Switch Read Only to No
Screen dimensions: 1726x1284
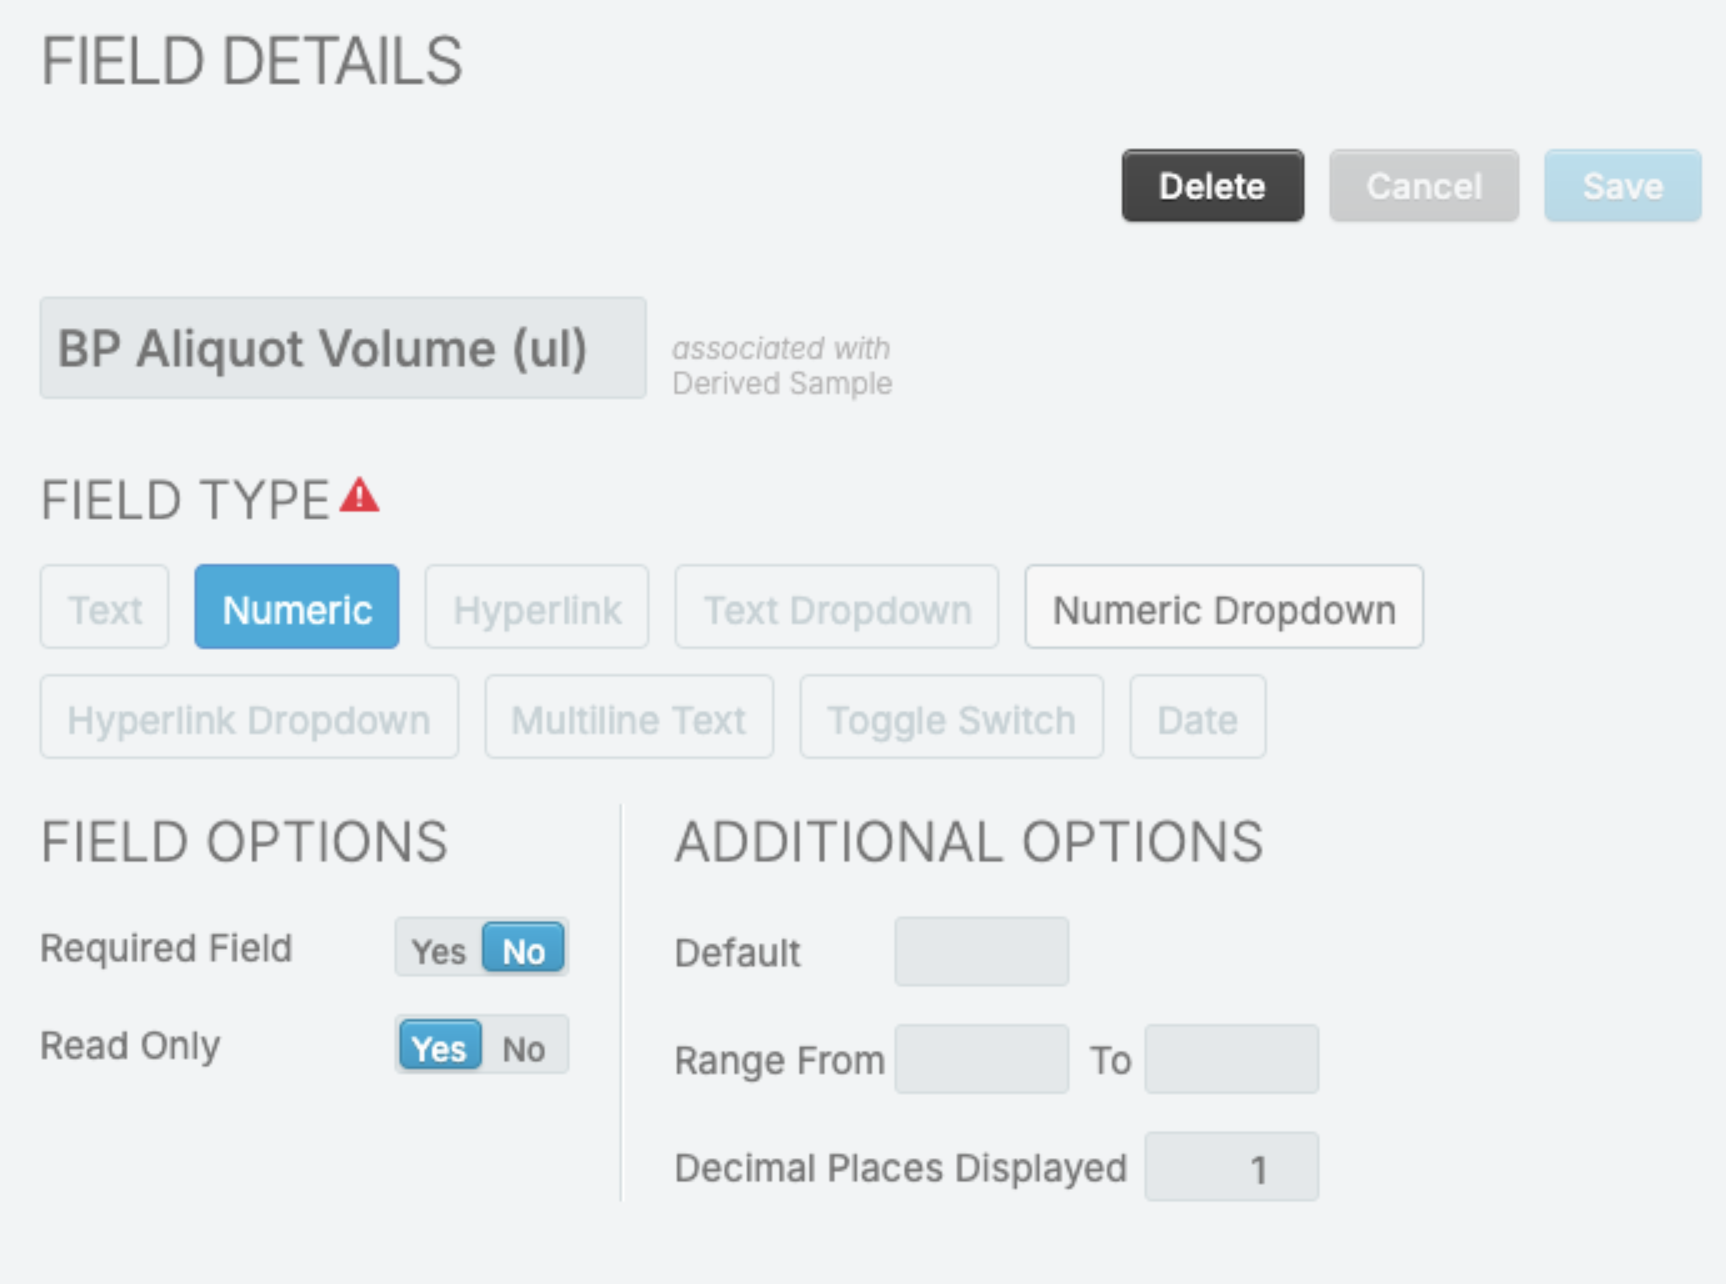pos(523,1047)
